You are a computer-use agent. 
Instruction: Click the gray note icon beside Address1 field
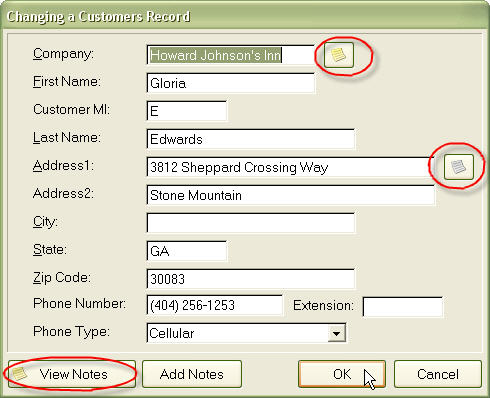pyautogui.click(x=459, y=167)
